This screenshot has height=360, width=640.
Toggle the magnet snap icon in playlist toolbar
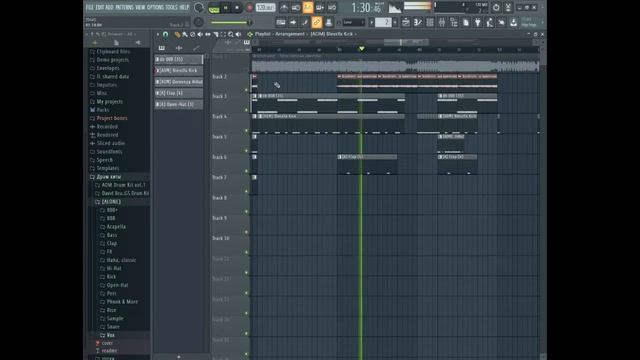click(166, 34)
